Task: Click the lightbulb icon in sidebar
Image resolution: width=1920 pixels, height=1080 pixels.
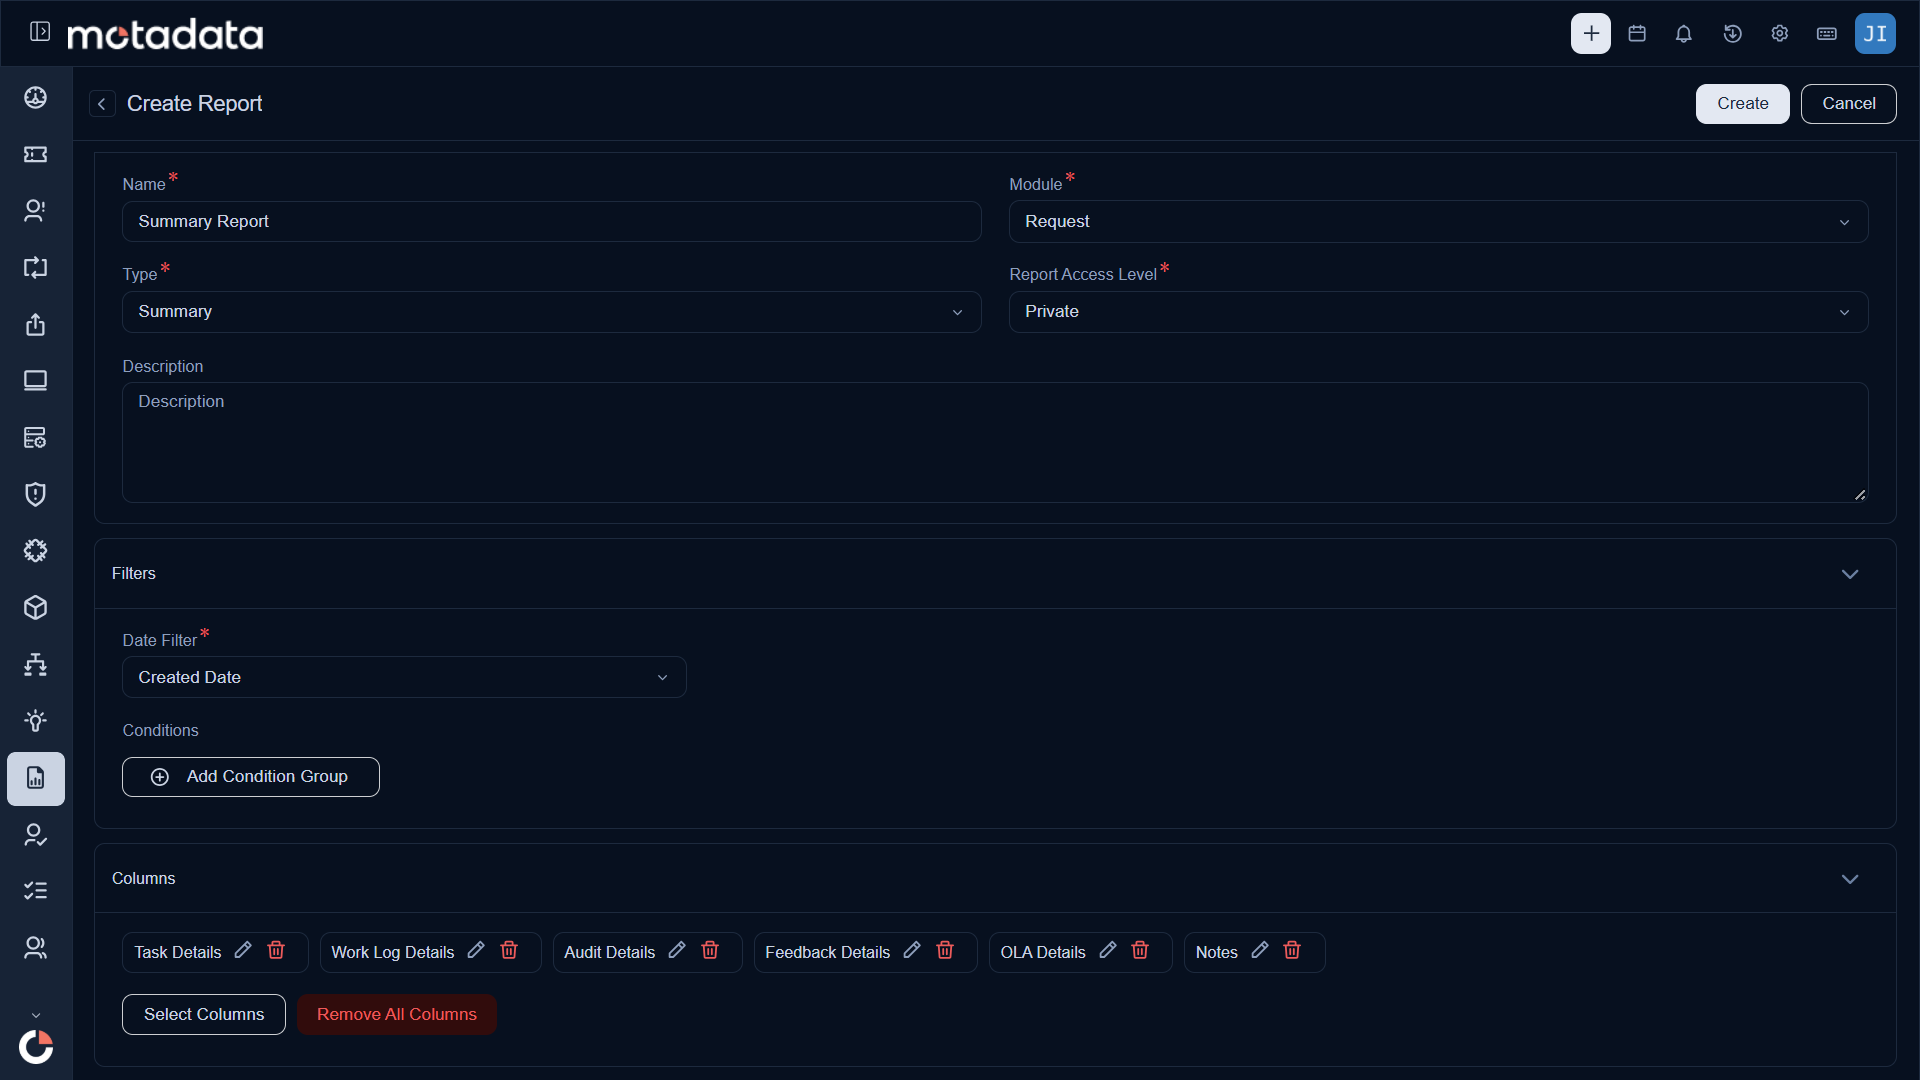Action: pos(36,721)
